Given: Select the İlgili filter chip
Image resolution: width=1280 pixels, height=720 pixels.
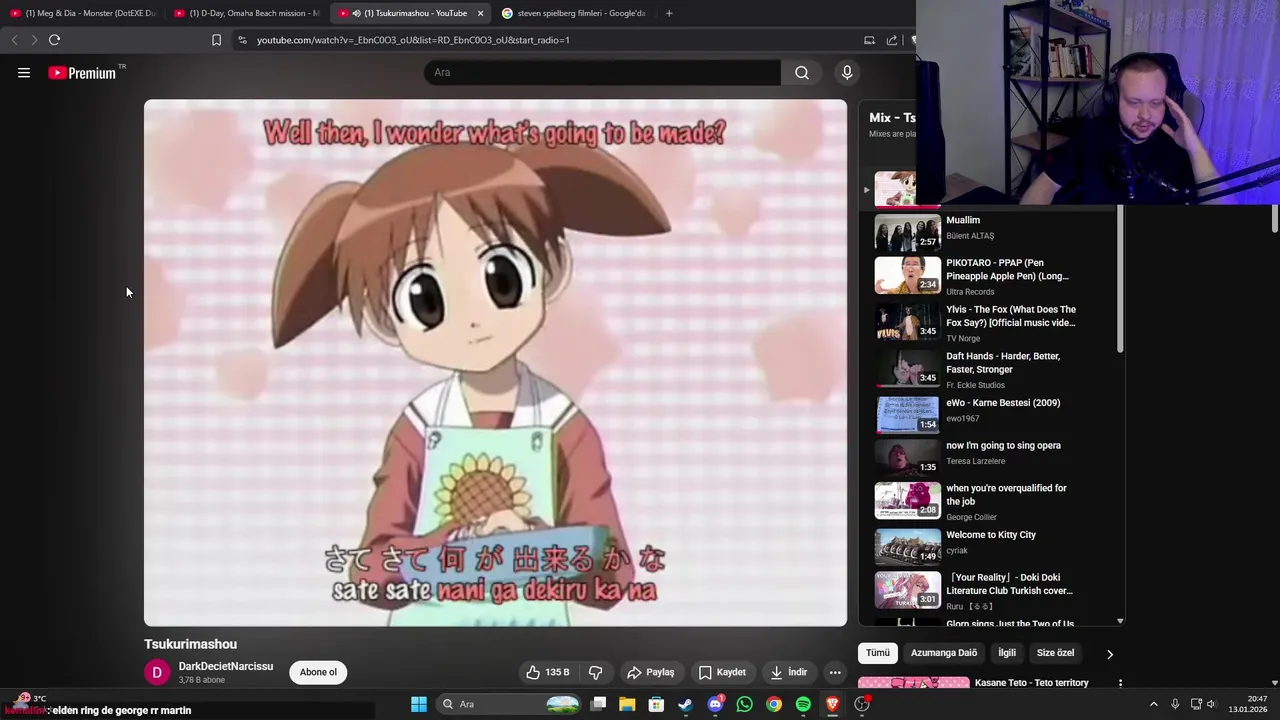Looking at the screenshot, I should click(x=1007, y=653).
